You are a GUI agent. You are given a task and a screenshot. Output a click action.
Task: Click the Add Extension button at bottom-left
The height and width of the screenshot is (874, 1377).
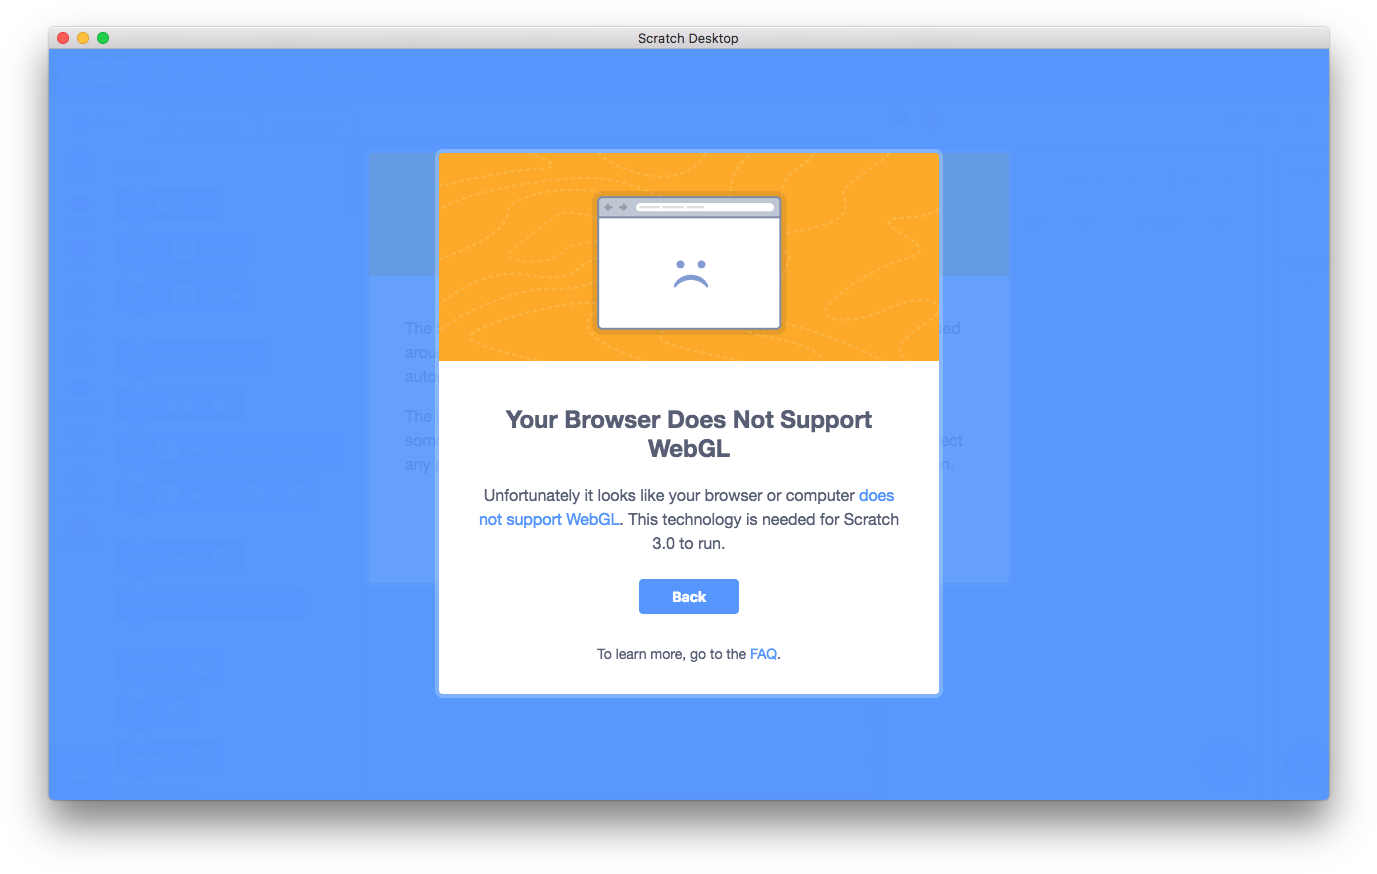point(82,770)
